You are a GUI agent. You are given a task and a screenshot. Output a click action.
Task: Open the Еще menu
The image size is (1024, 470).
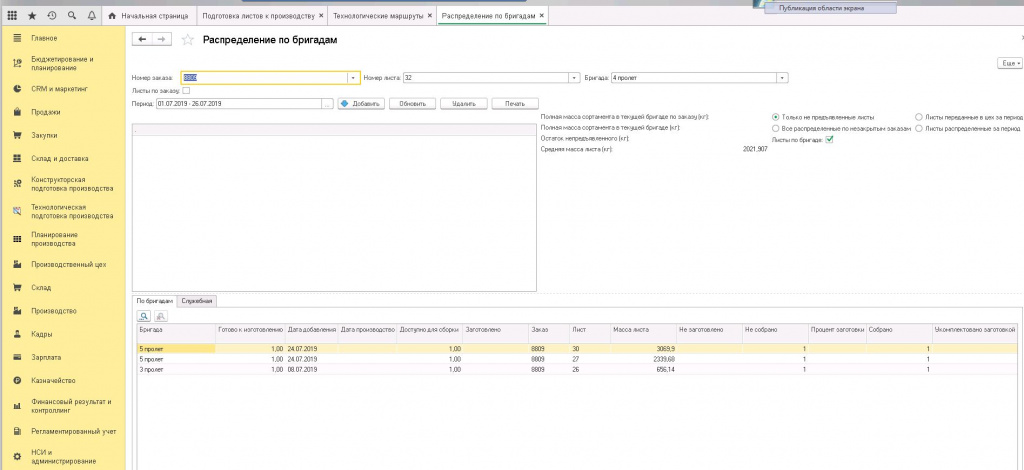1010,63
